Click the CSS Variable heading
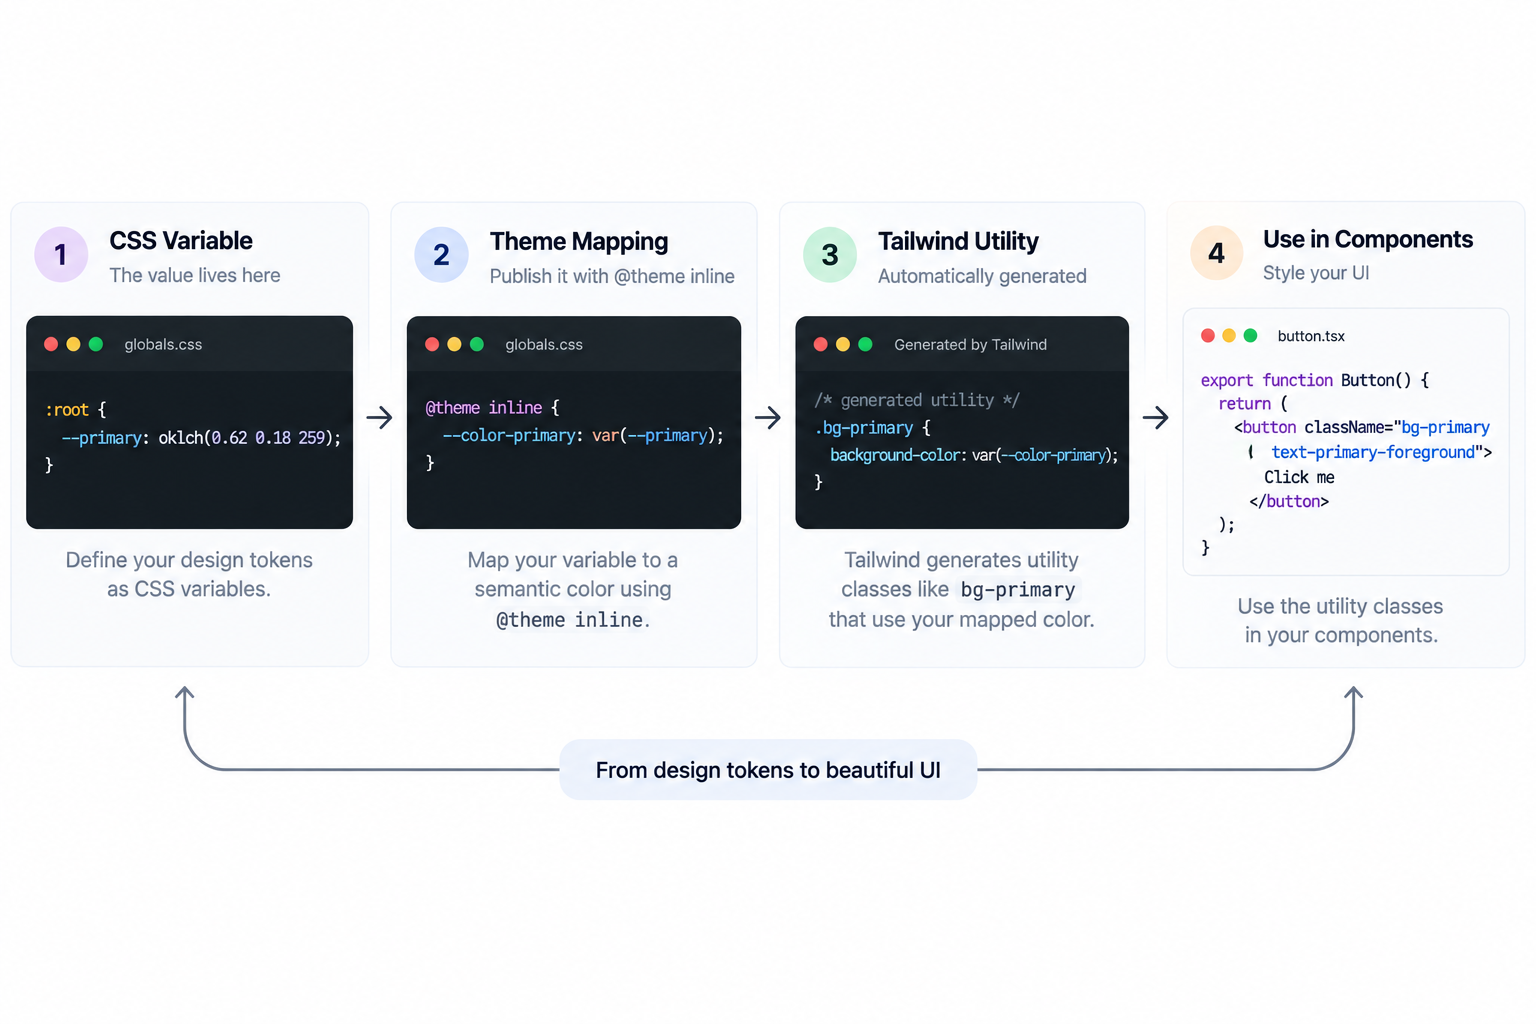The width and height of the screenshot is (1536, 1024). (181, 241)
